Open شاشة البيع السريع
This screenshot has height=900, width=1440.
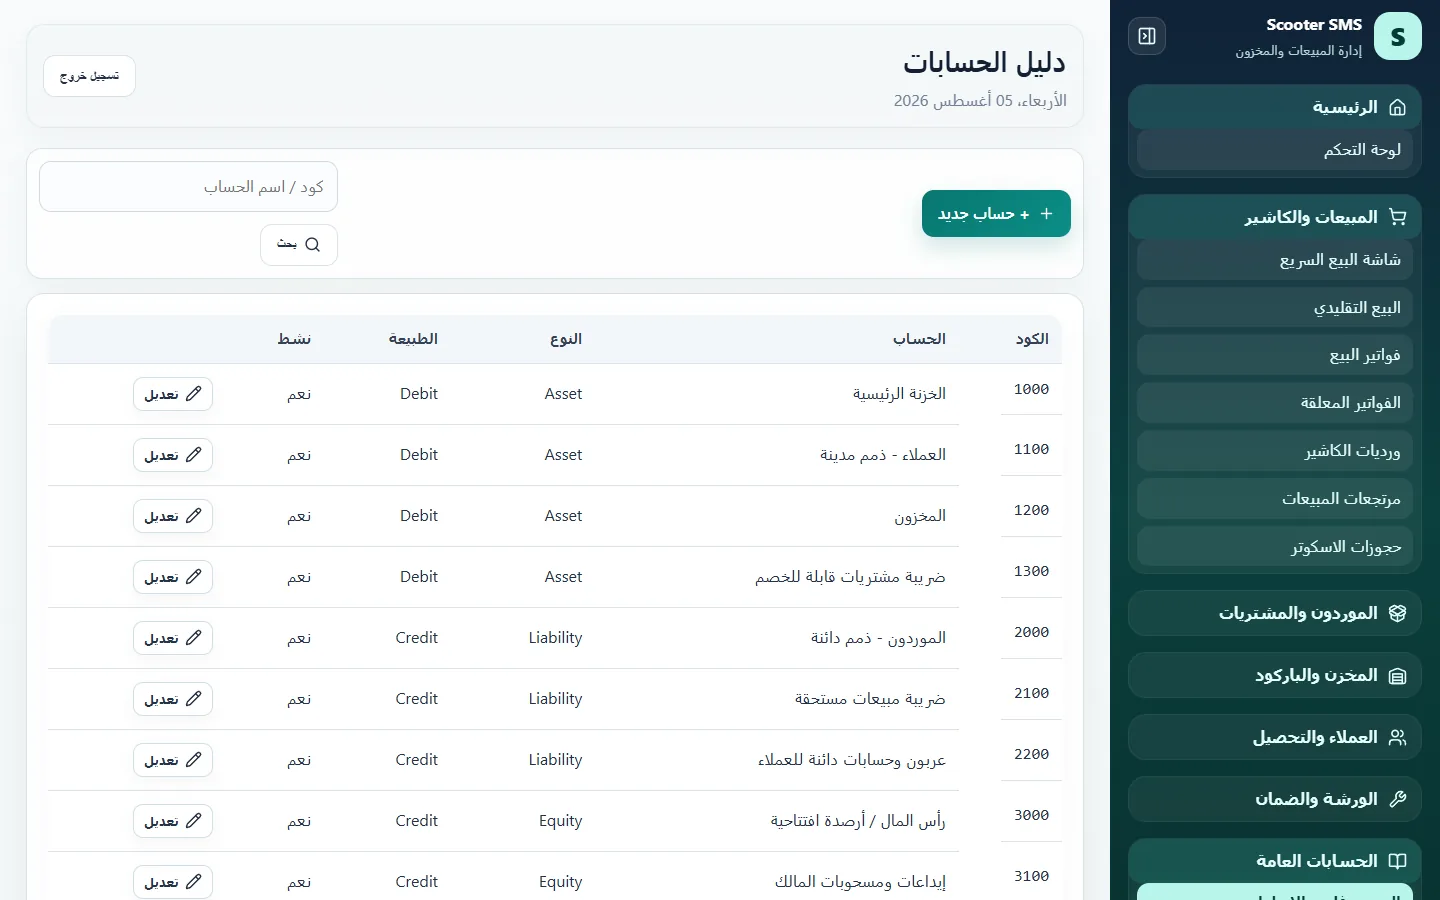(x=1275, y=260)
